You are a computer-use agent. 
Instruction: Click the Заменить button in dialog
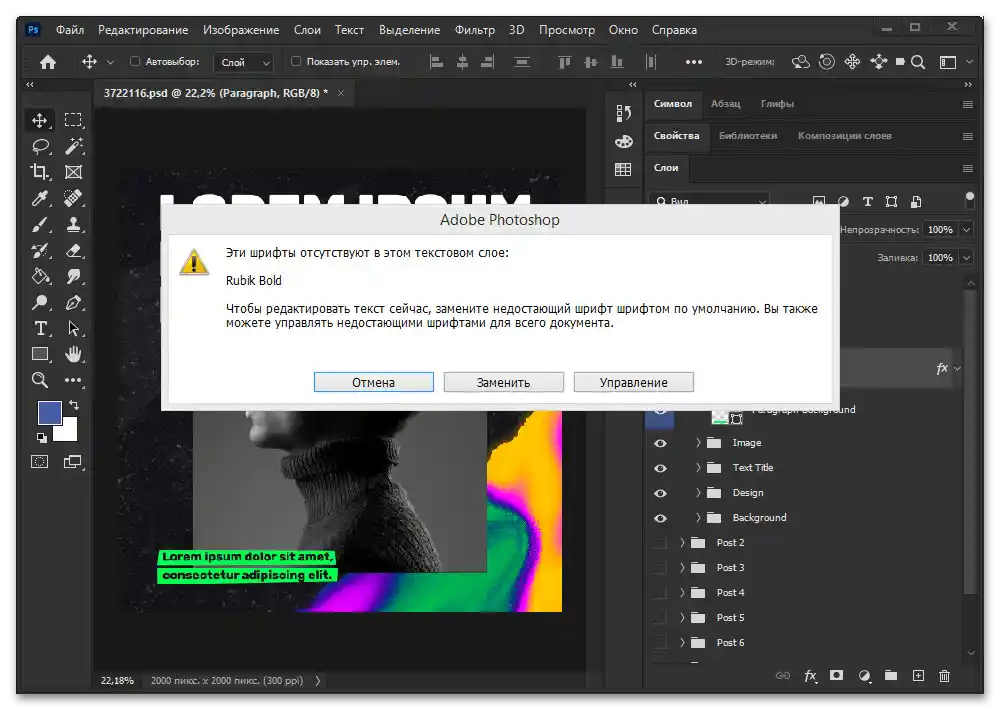(x=504, y=382)
